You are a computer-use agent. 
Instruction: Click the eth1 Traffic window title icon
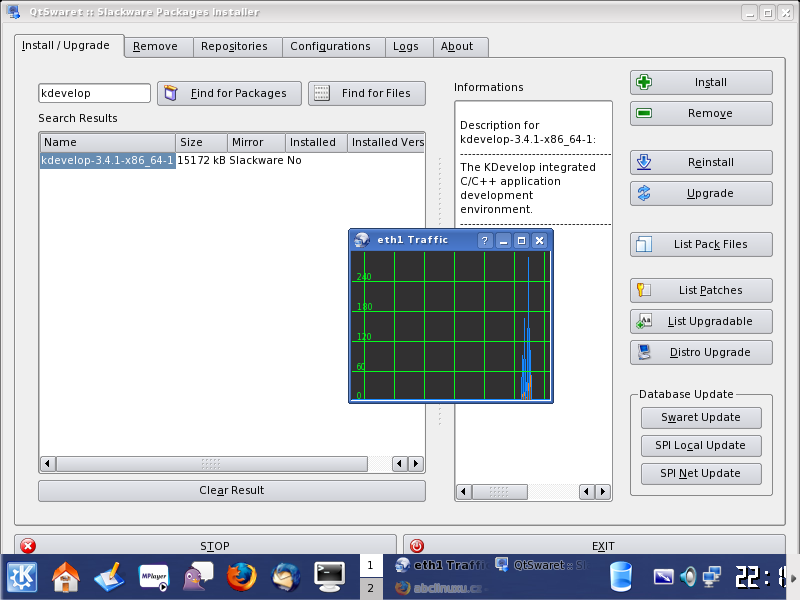click(x=362, y=240)
